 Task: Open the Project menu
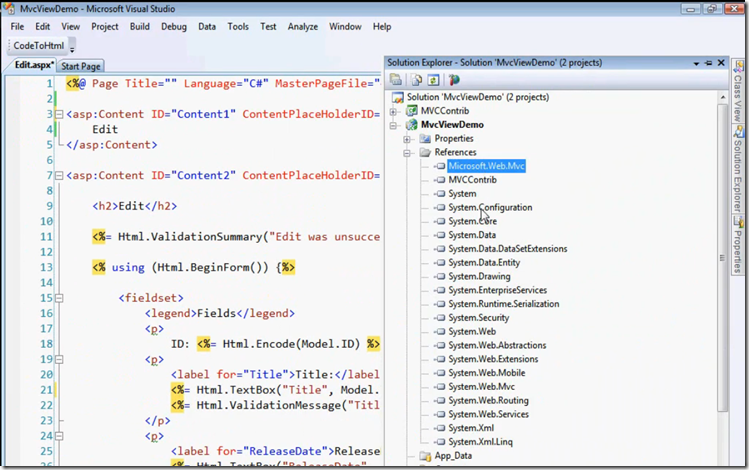[105, 27]
